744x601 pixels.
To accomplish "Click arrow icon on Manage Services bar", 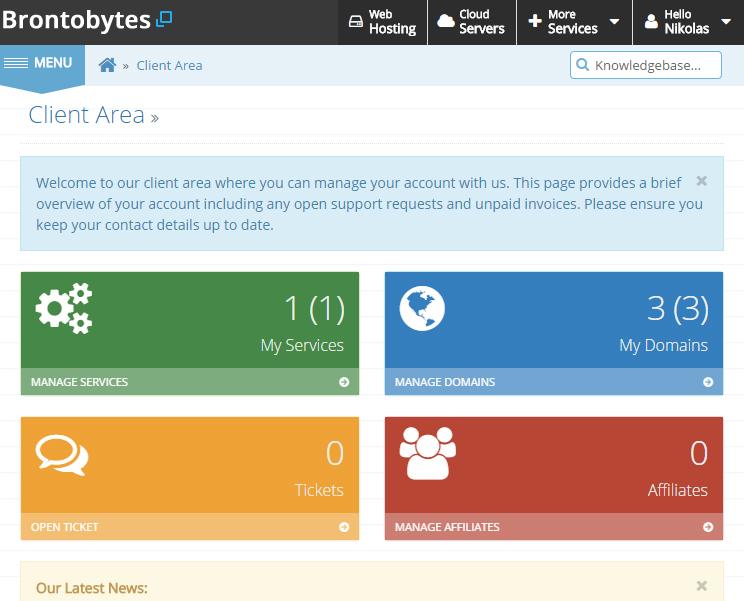I will (x=344, y=382).
